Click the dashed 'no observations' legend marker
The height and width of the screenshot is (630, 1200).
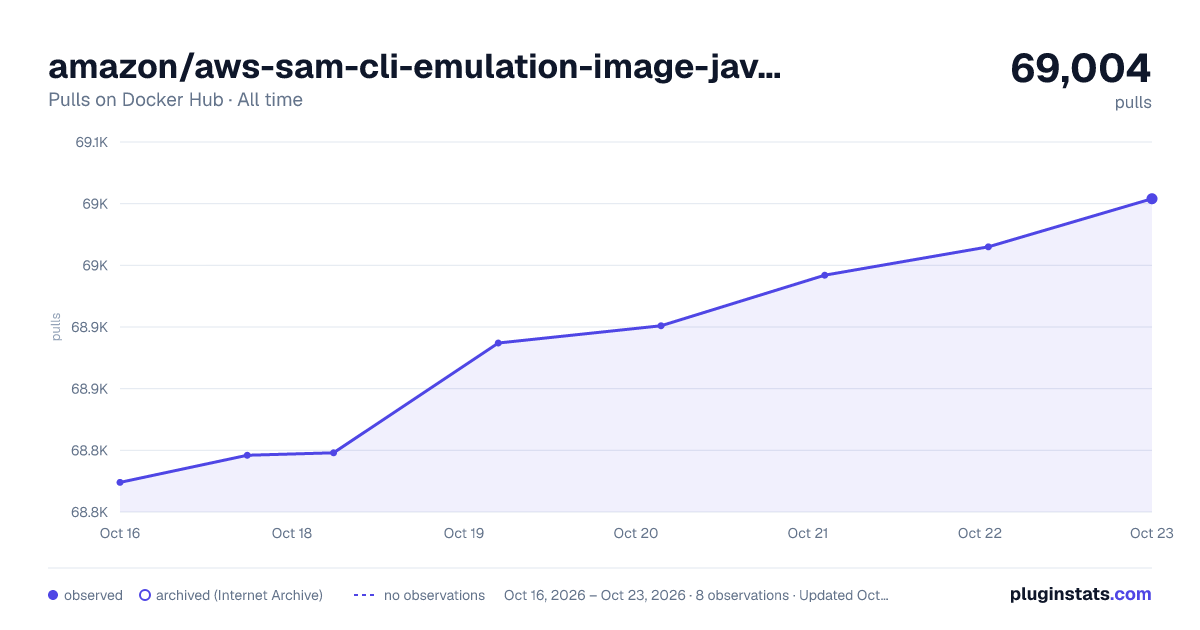point(364,595)
